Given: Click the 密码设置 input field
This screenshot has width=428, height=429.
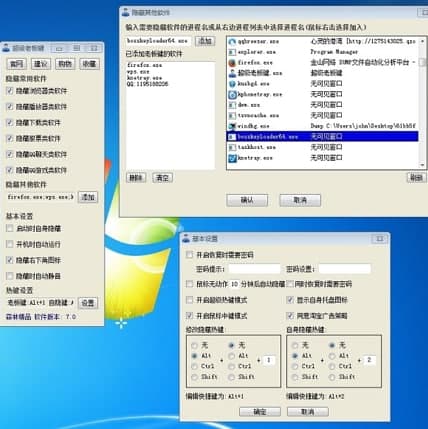Looking at the screenshot, I should pos(345,269).
